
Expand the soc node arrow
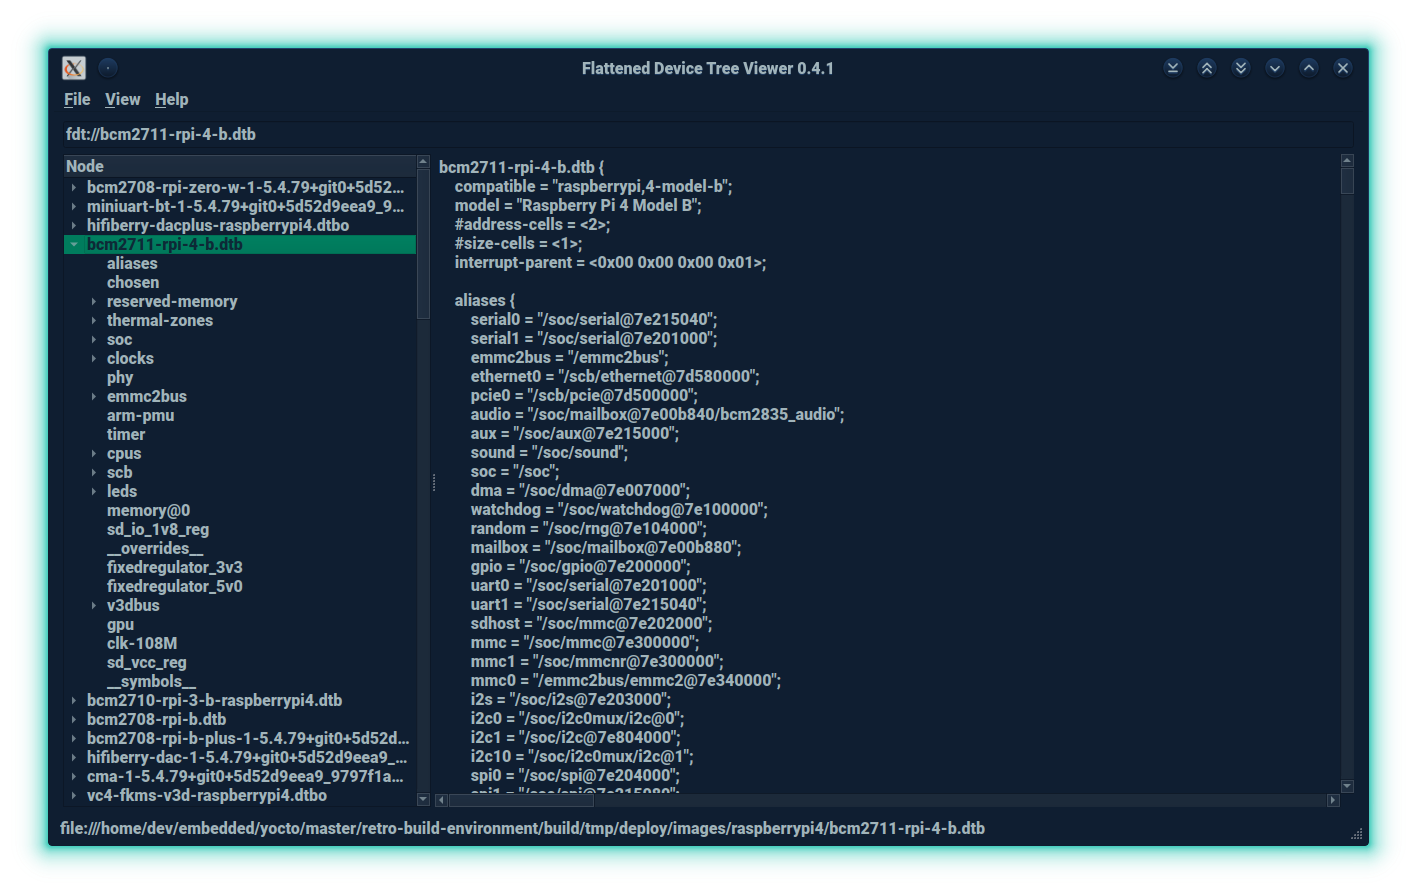click(94, 339)
